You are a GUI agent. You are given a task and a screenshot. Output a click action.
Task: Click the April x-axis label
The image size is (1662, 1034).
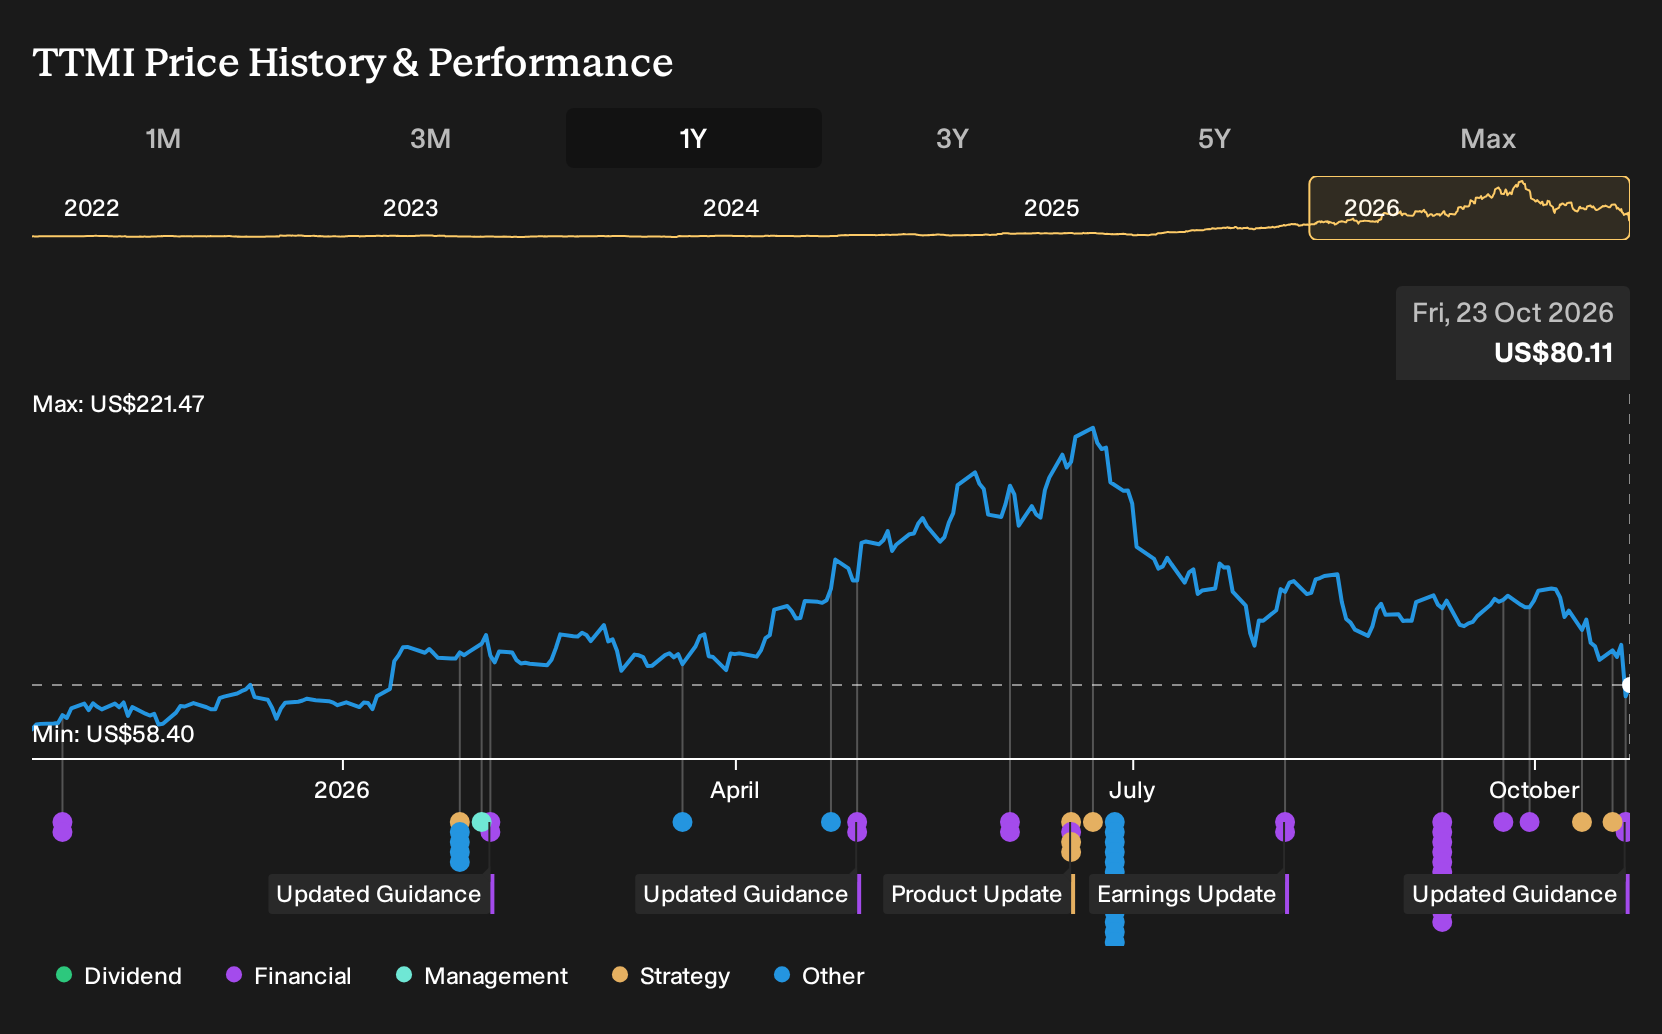[735, 790]
